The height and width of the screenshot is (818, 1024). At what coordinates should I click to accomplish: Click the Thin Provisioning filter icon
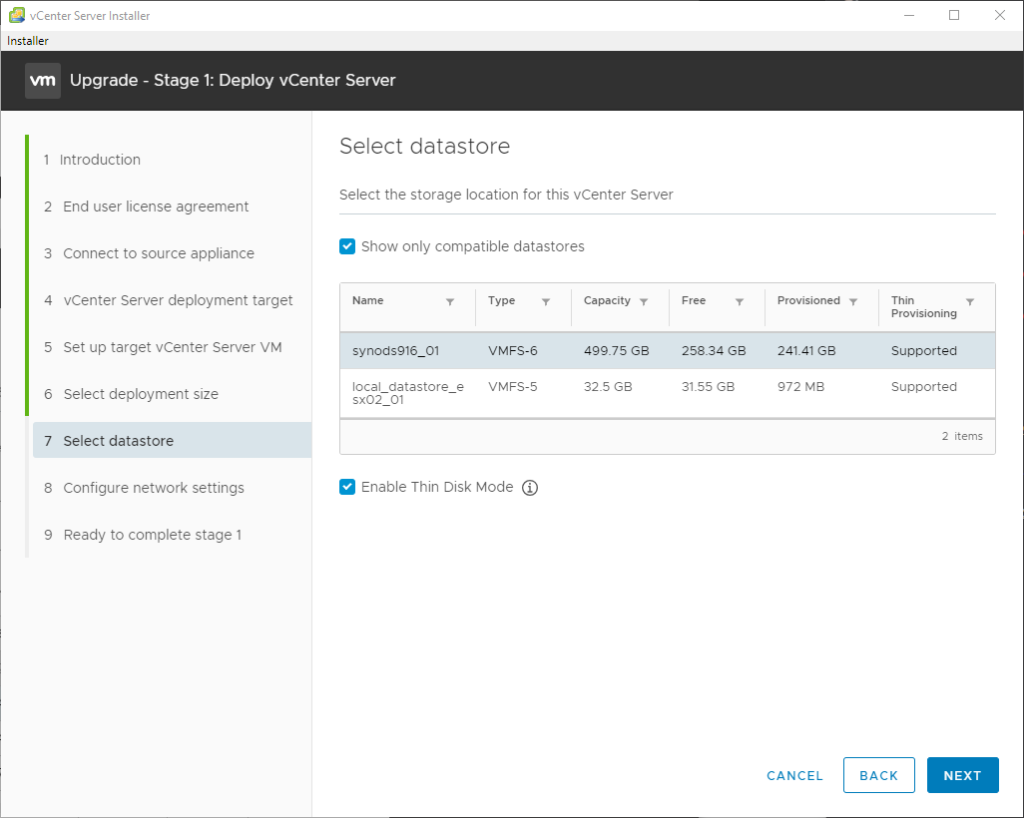tap(970, 302)
